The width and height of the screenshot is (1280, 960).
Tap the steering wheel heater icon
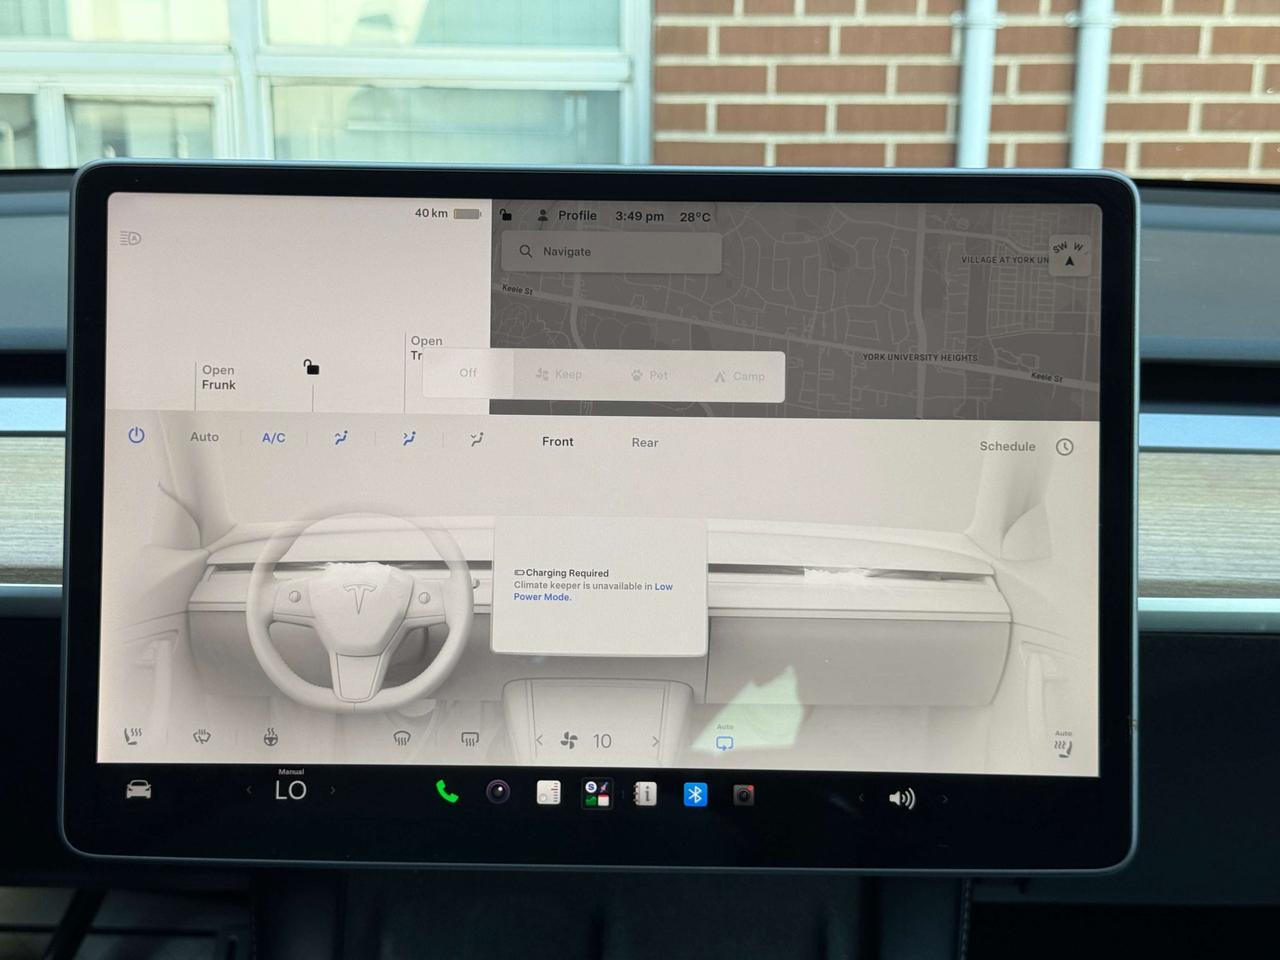coord(270,738)
